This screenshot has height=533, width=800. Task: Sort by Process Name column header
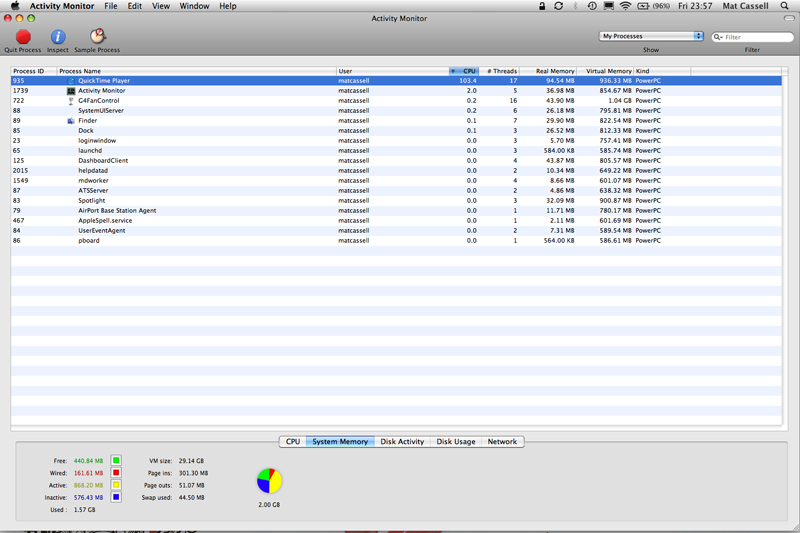(x=196, y=71)
